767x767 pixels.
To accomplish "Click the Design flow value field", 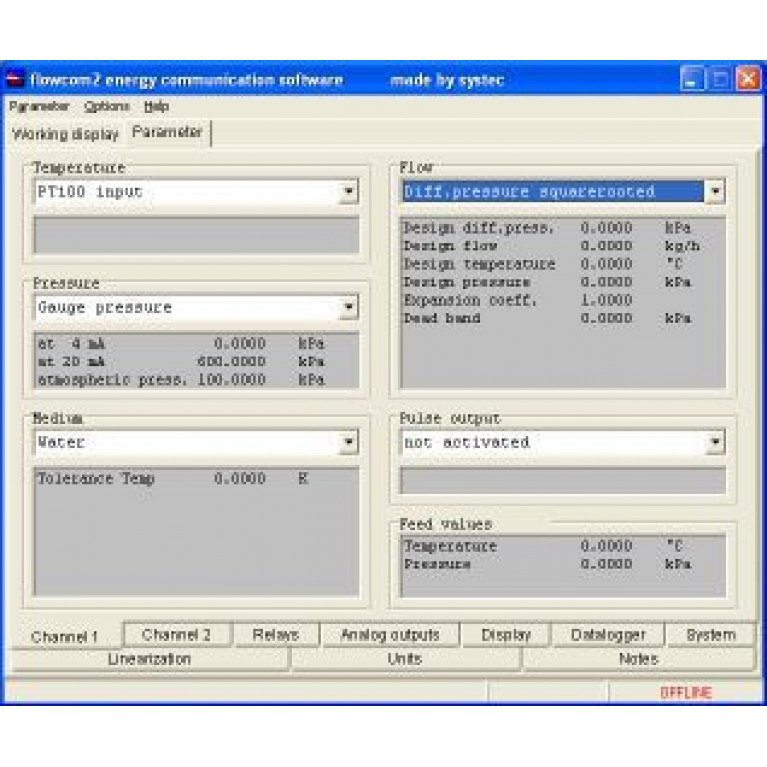I will coord(606,246).
